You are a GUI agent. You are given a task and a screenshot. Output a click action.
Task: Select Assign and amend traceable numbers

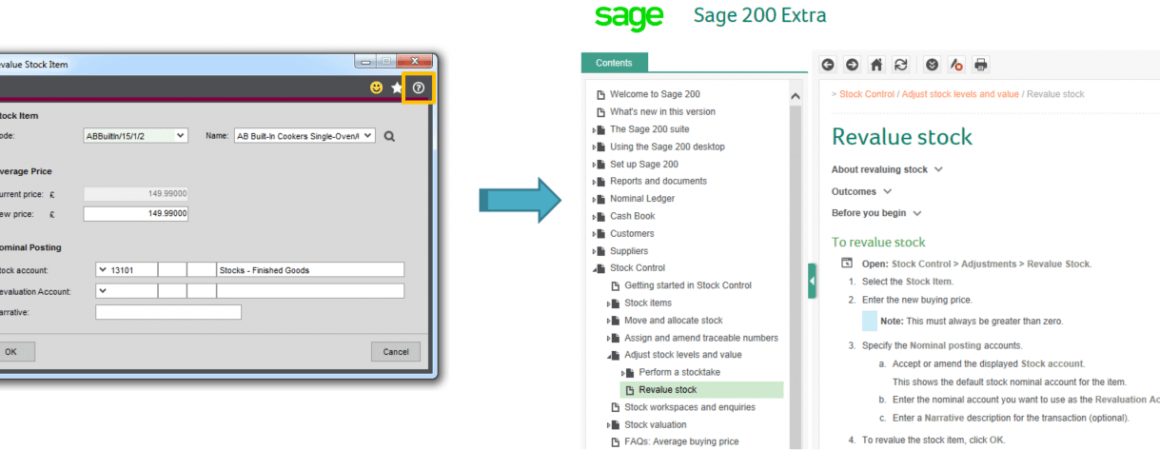pyautogui.click(x=701, y=338)
